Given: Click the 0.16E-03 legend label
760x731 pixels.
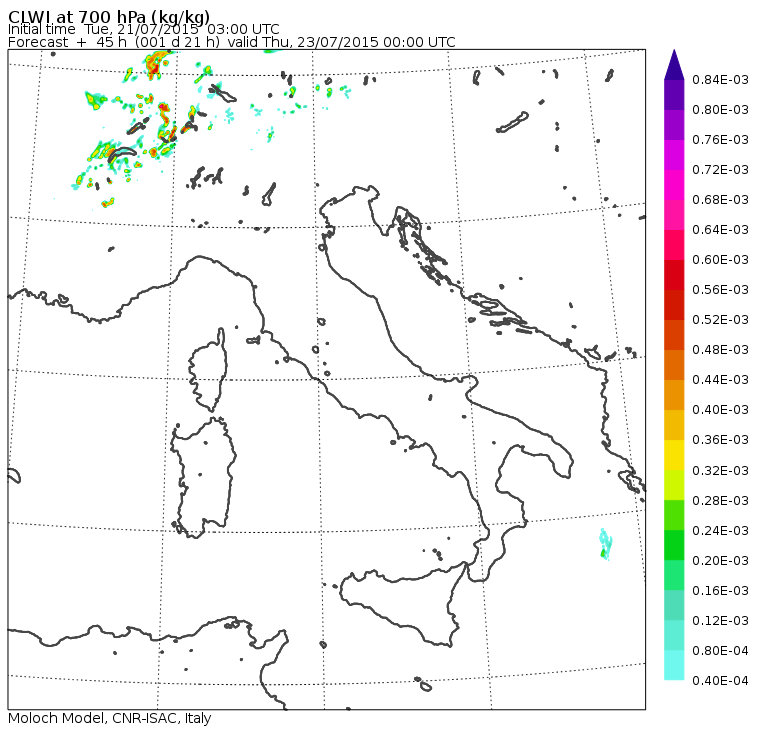Looking at the screenshot, I should [720, 591].
